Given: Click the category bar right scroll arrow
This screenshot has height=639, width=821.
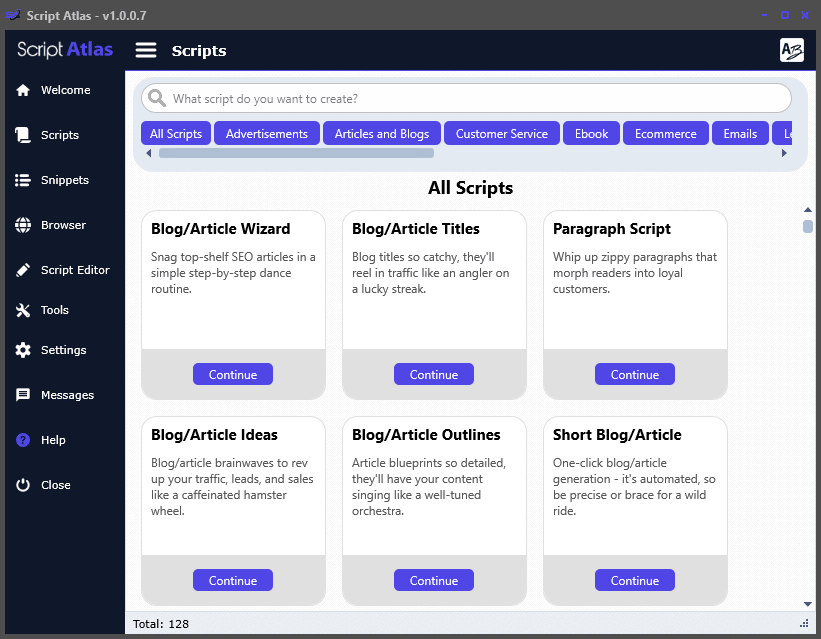Looking at the screenshot, I should tap(784, 153).
